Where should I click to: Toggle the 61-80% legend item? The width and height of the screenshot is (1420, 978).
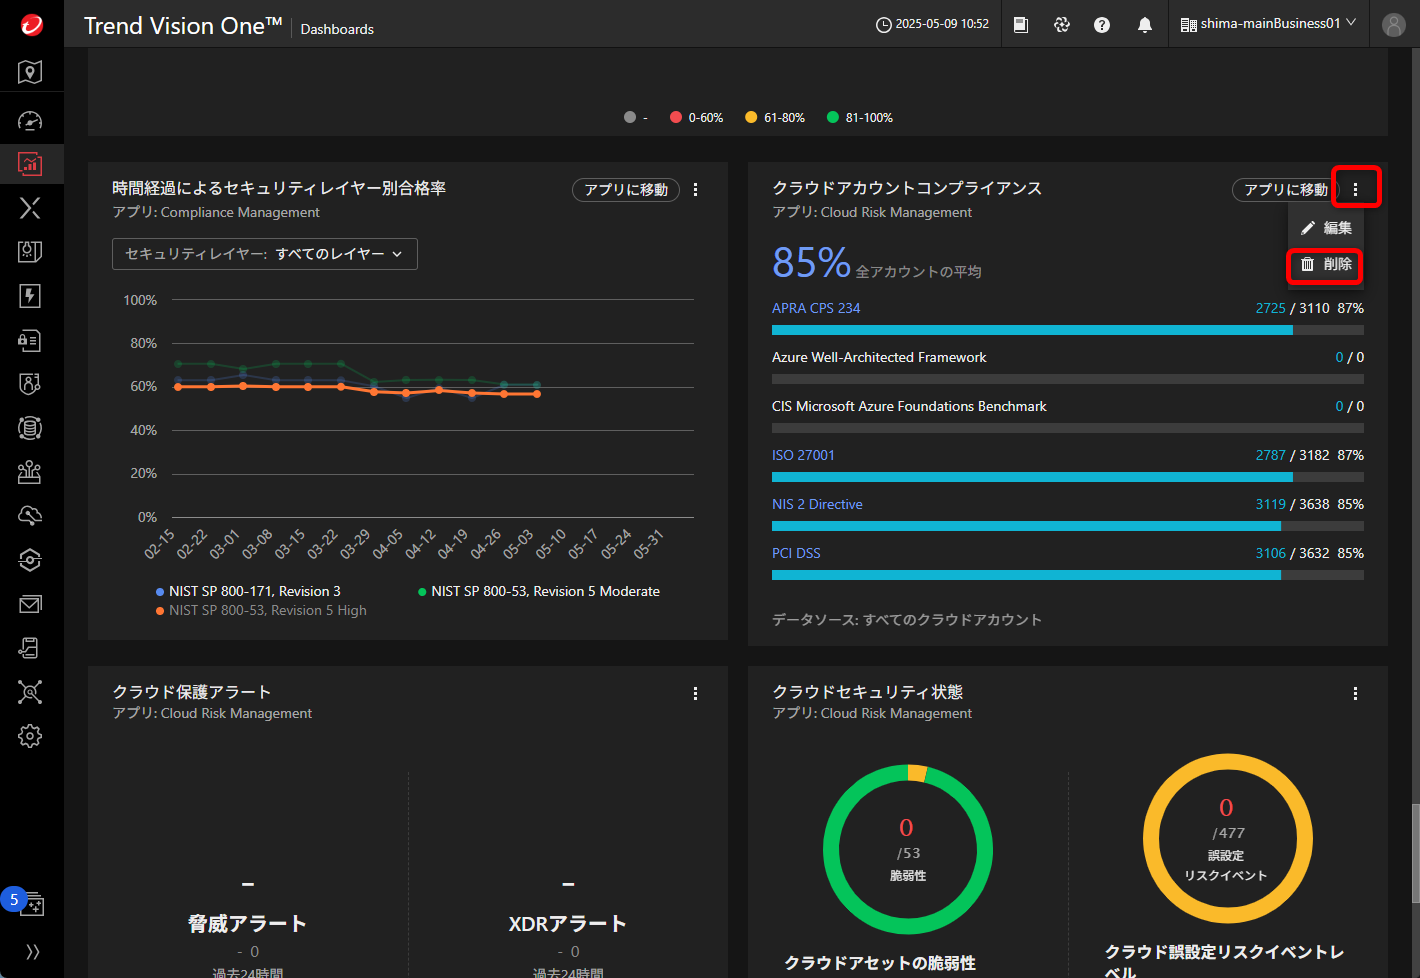click(x=775, y=118)
